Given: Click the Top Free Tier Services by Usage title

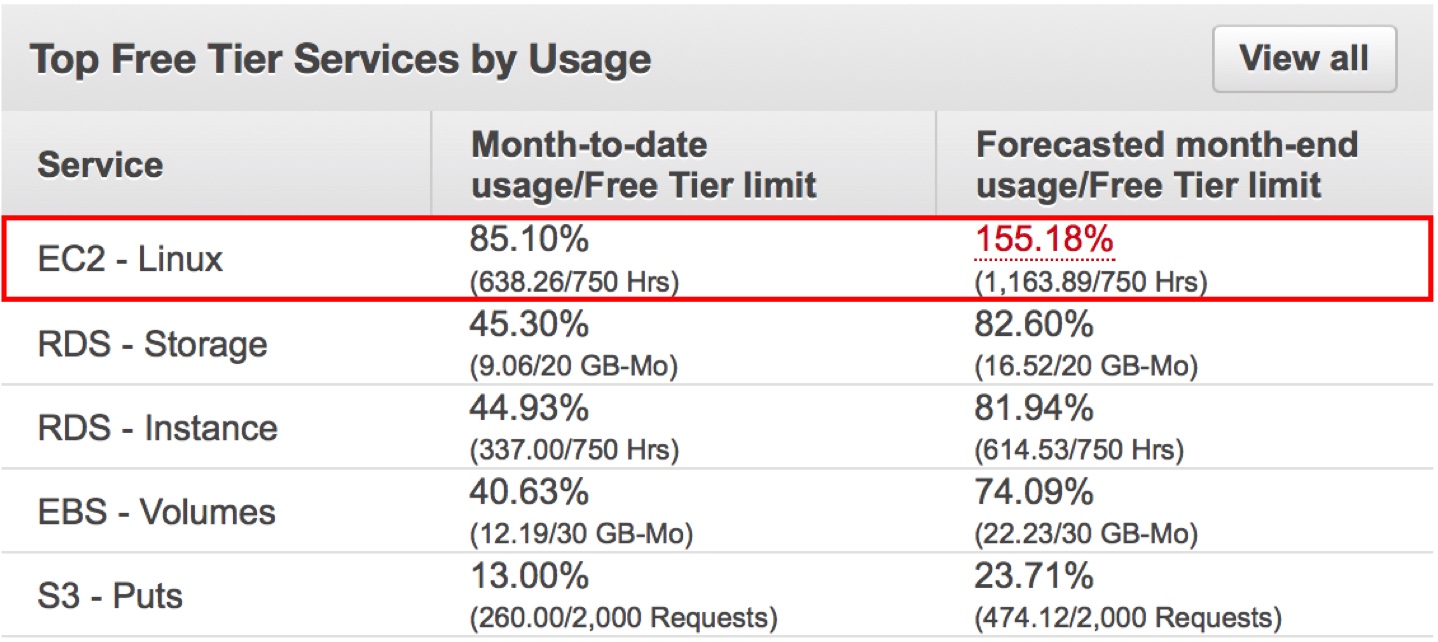Looking at the screenshot, I should click(x=340, y=58).
